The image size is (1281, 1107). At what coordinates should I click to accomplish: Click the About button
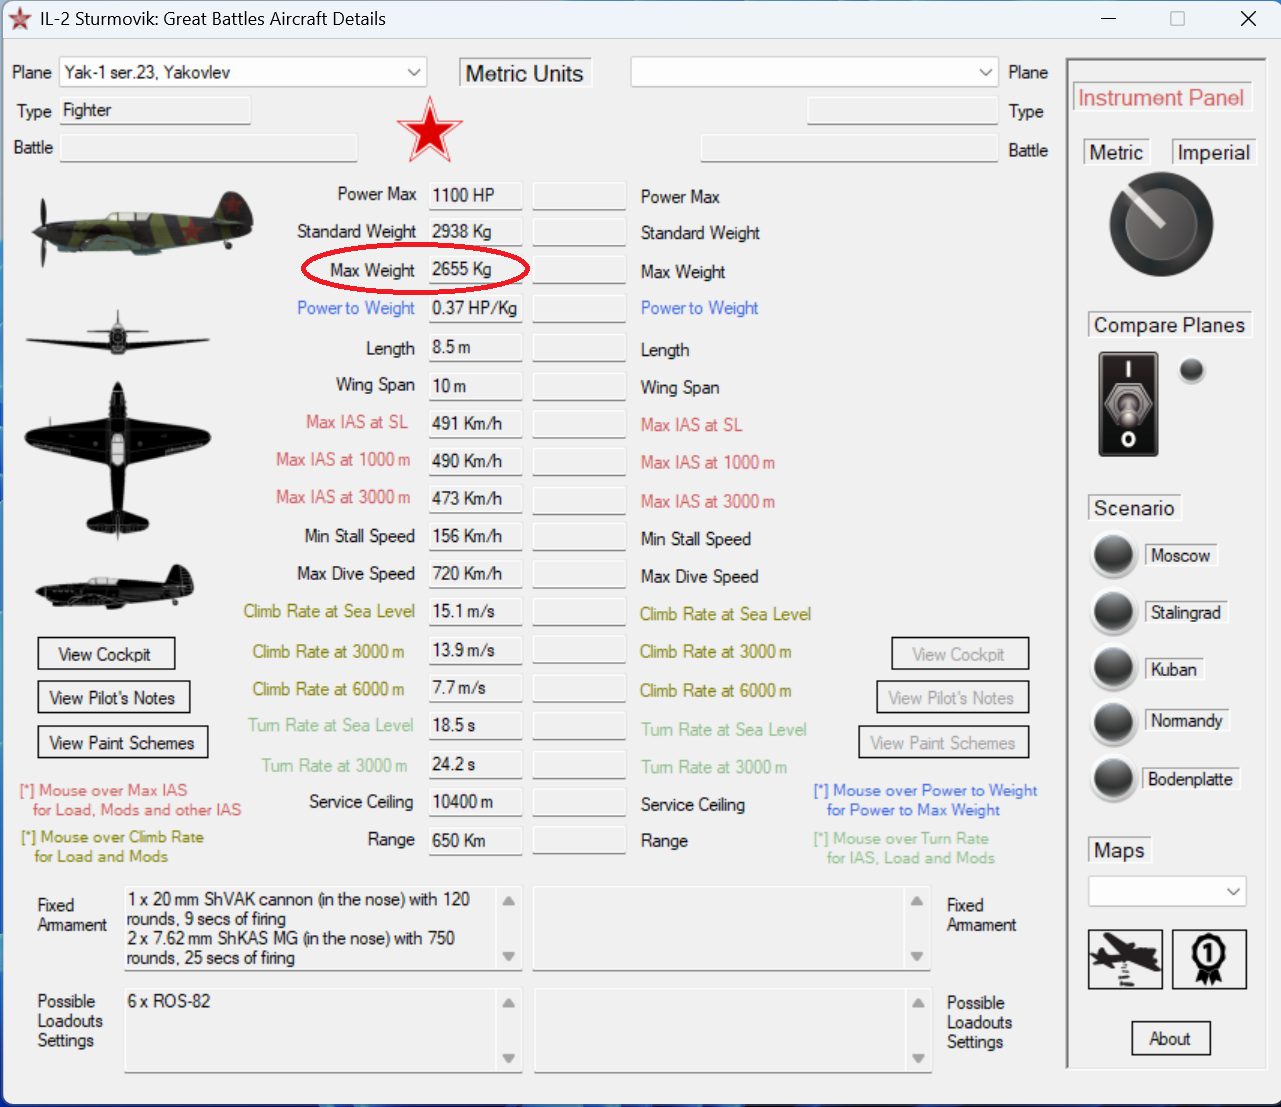coord(1170,1039)
